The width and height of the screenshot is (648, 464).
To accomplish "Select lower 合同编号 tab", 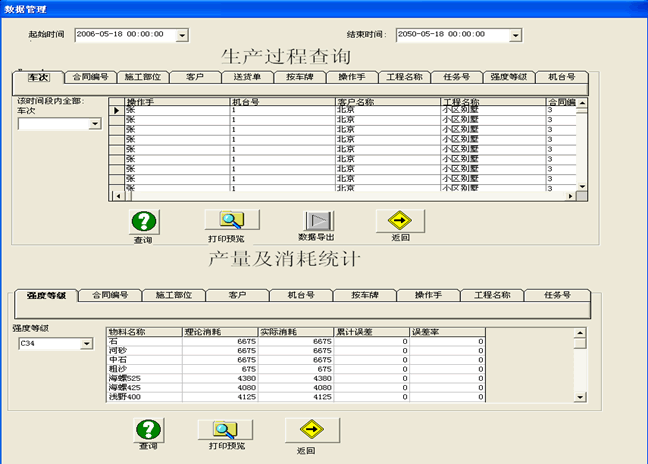I will (110, 295).
